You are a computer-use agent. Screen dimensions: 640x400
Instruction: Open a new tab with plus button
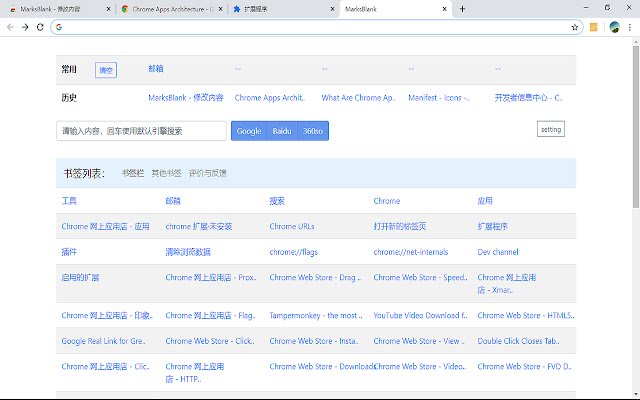[462, 9]
